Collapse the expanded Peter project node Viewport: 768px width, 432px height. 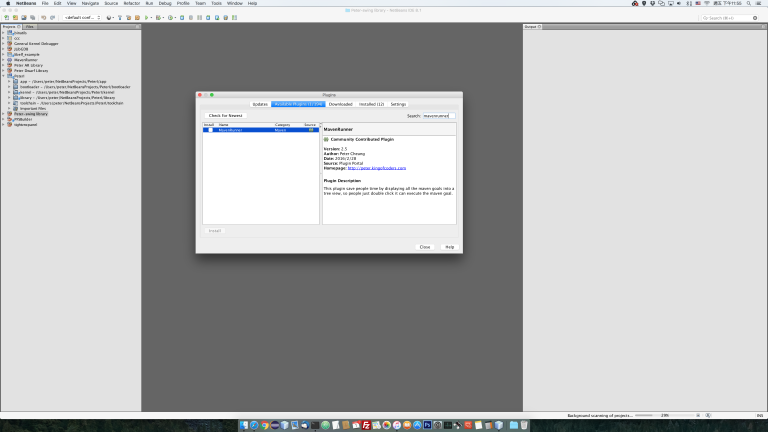tap(3, 76)
